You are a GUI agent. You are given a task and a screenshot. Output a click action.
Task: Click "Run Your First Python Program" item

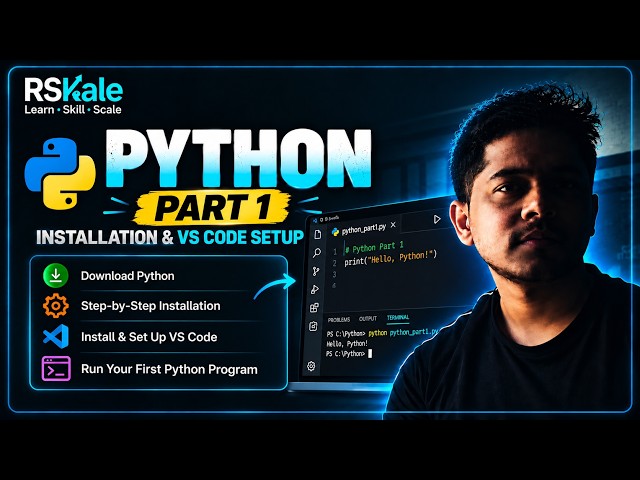(x=169, y=369)
